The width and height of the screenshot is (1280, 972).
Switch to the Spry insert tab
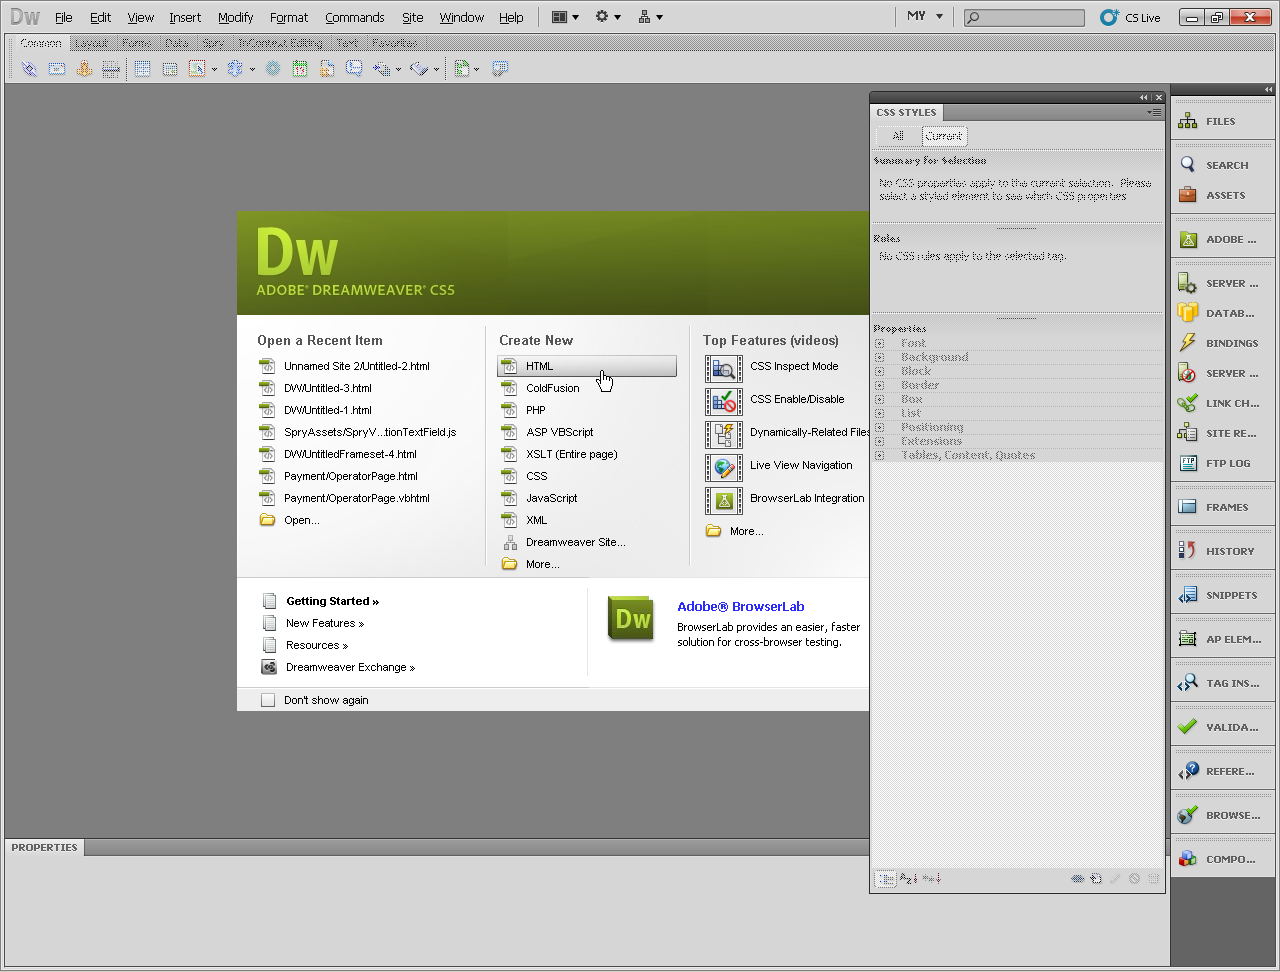213,43
